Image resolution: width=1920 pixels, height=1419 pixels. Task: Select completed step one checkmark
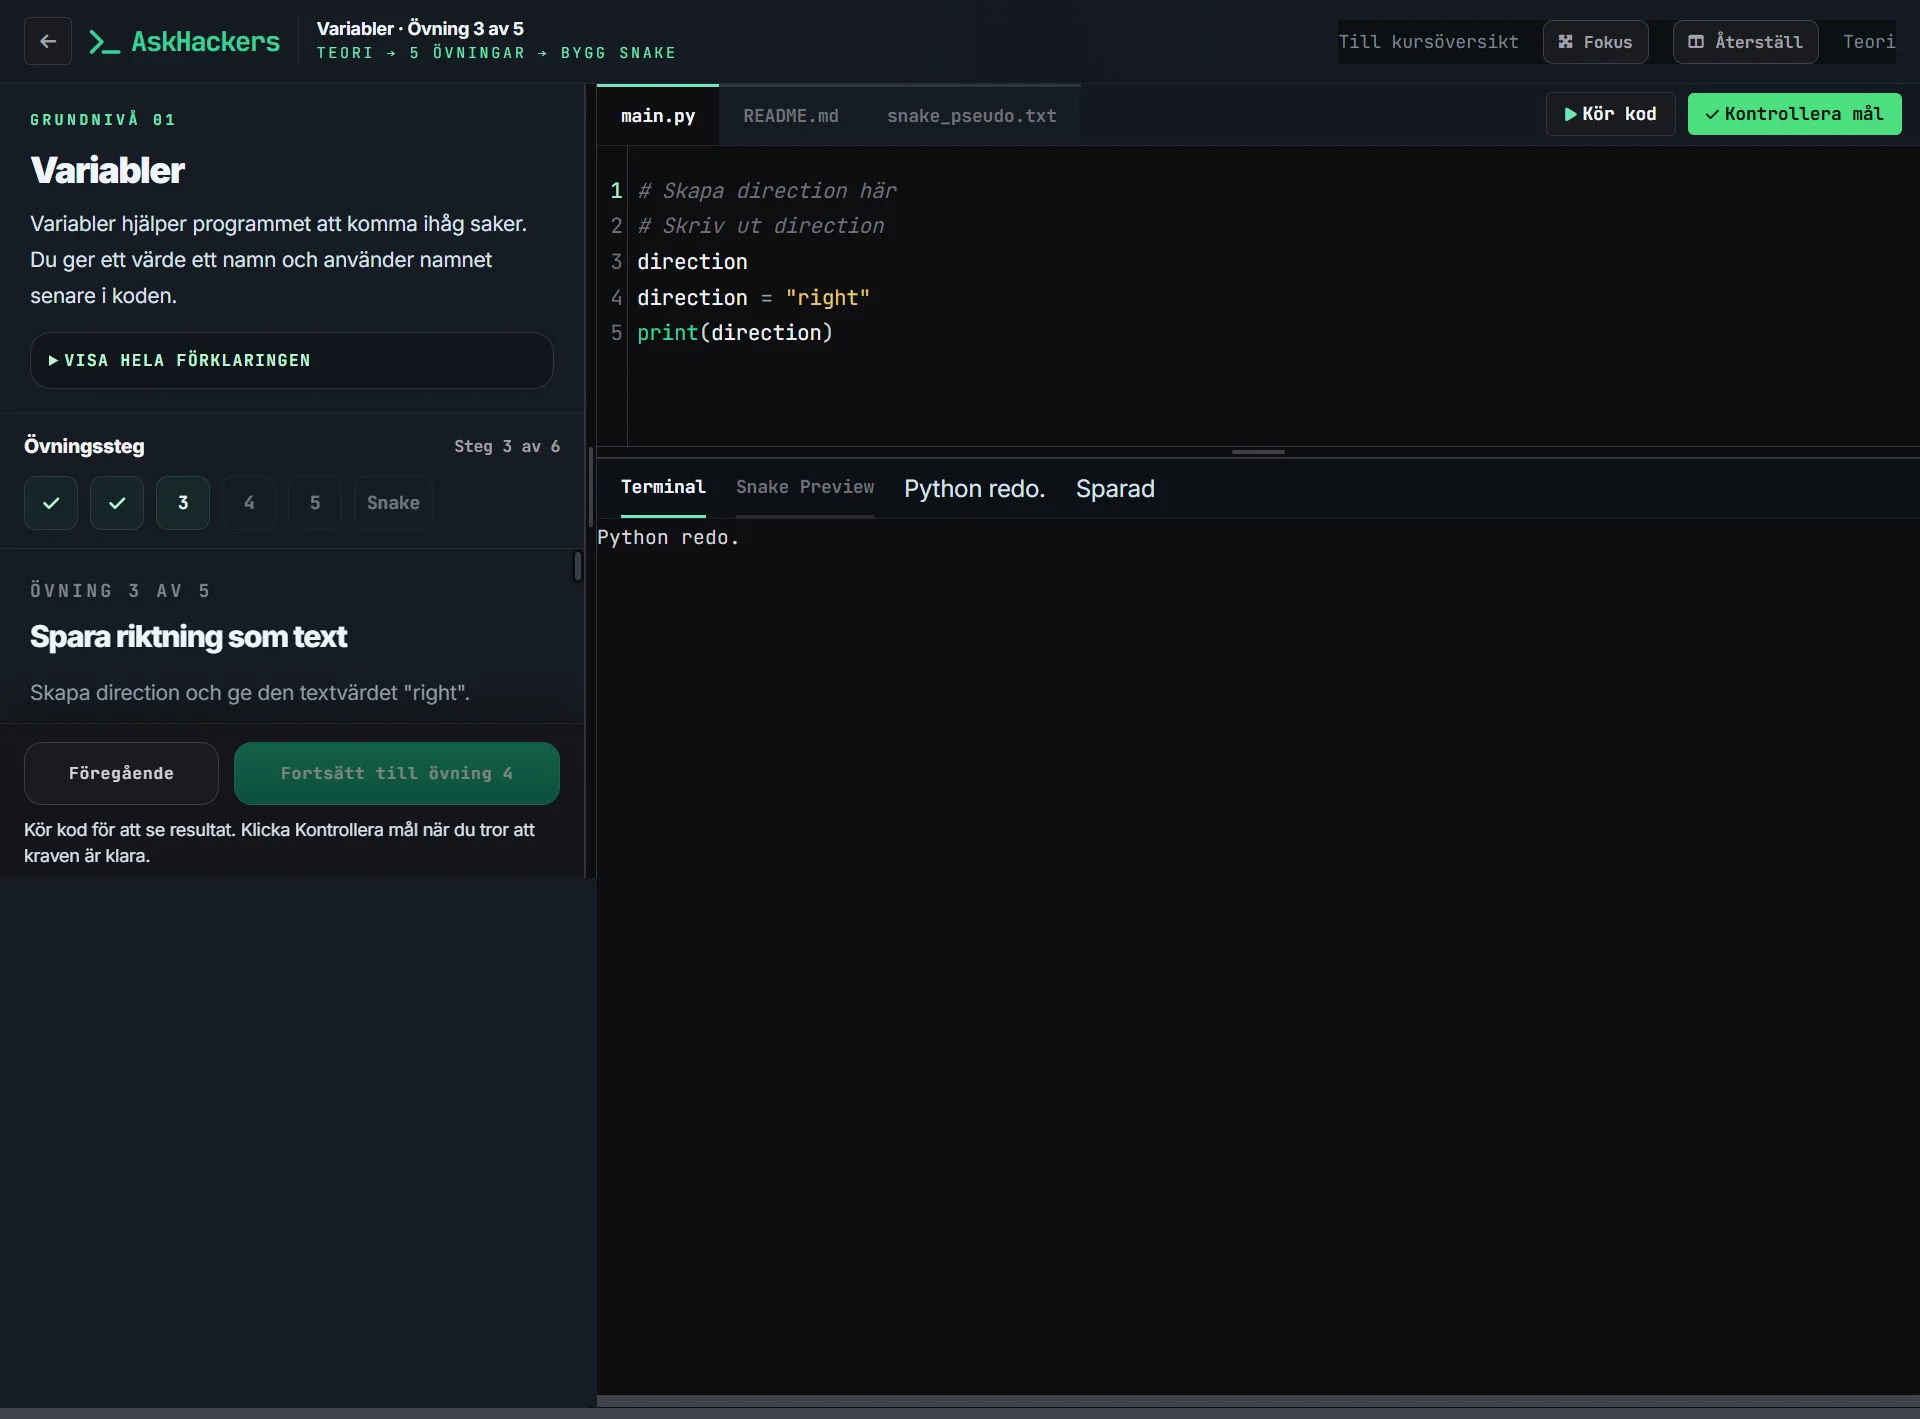[51, 503]
